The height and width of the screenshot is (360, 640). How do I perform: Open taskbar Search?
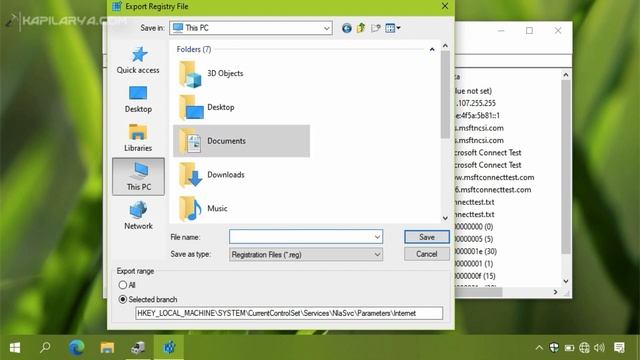[x=45, y=347]
